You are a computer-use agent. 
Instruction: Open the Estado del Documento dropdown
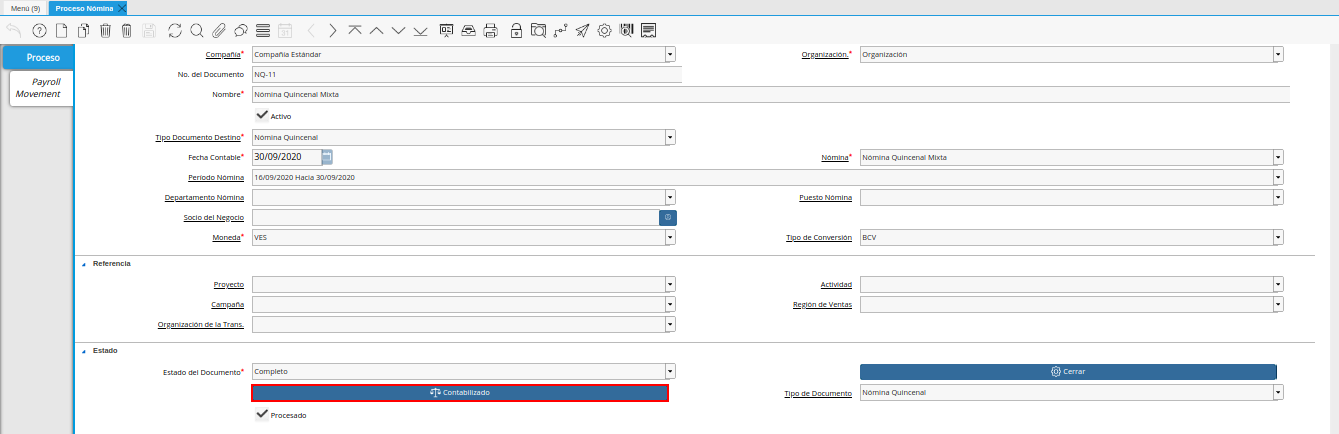click(670, 371)
